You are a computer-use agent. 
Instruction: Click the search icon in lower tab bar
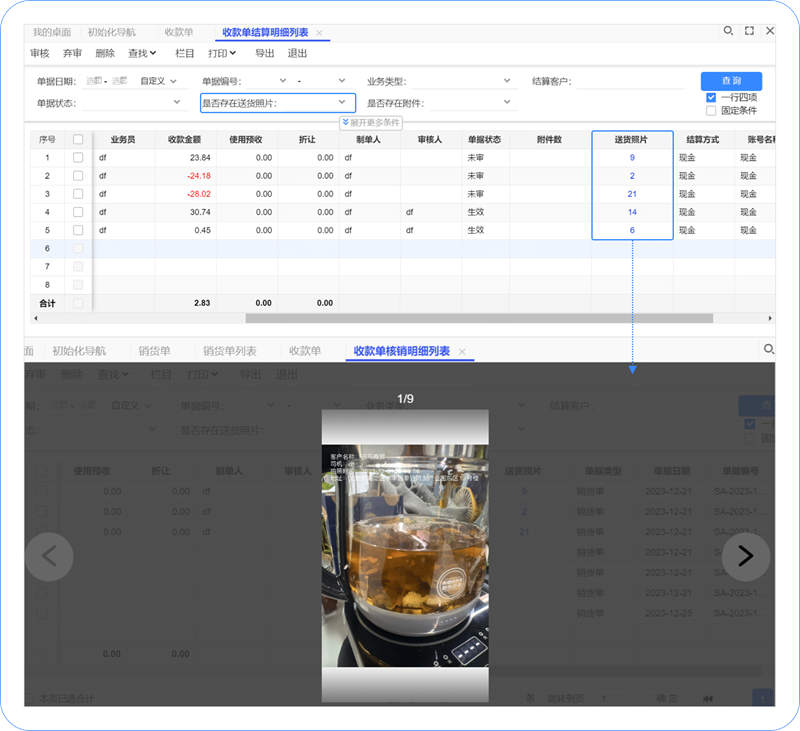[x=768, y=350]
